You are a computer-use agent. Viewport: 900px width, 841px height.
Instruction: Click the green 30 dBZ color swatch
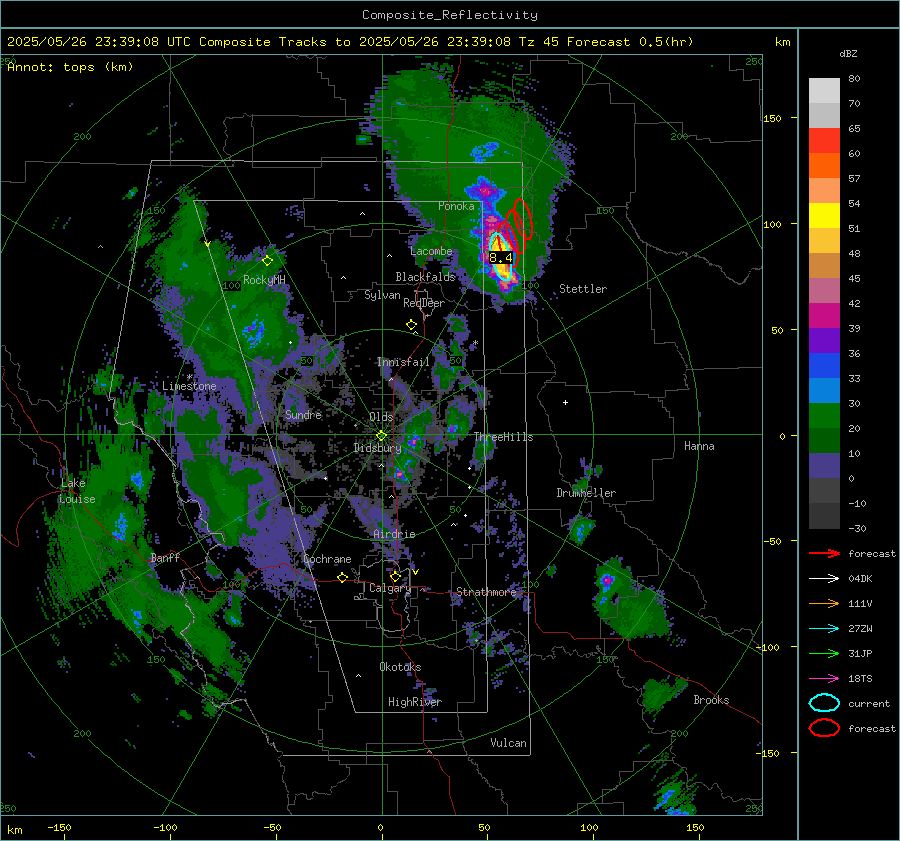coord(824,415)
